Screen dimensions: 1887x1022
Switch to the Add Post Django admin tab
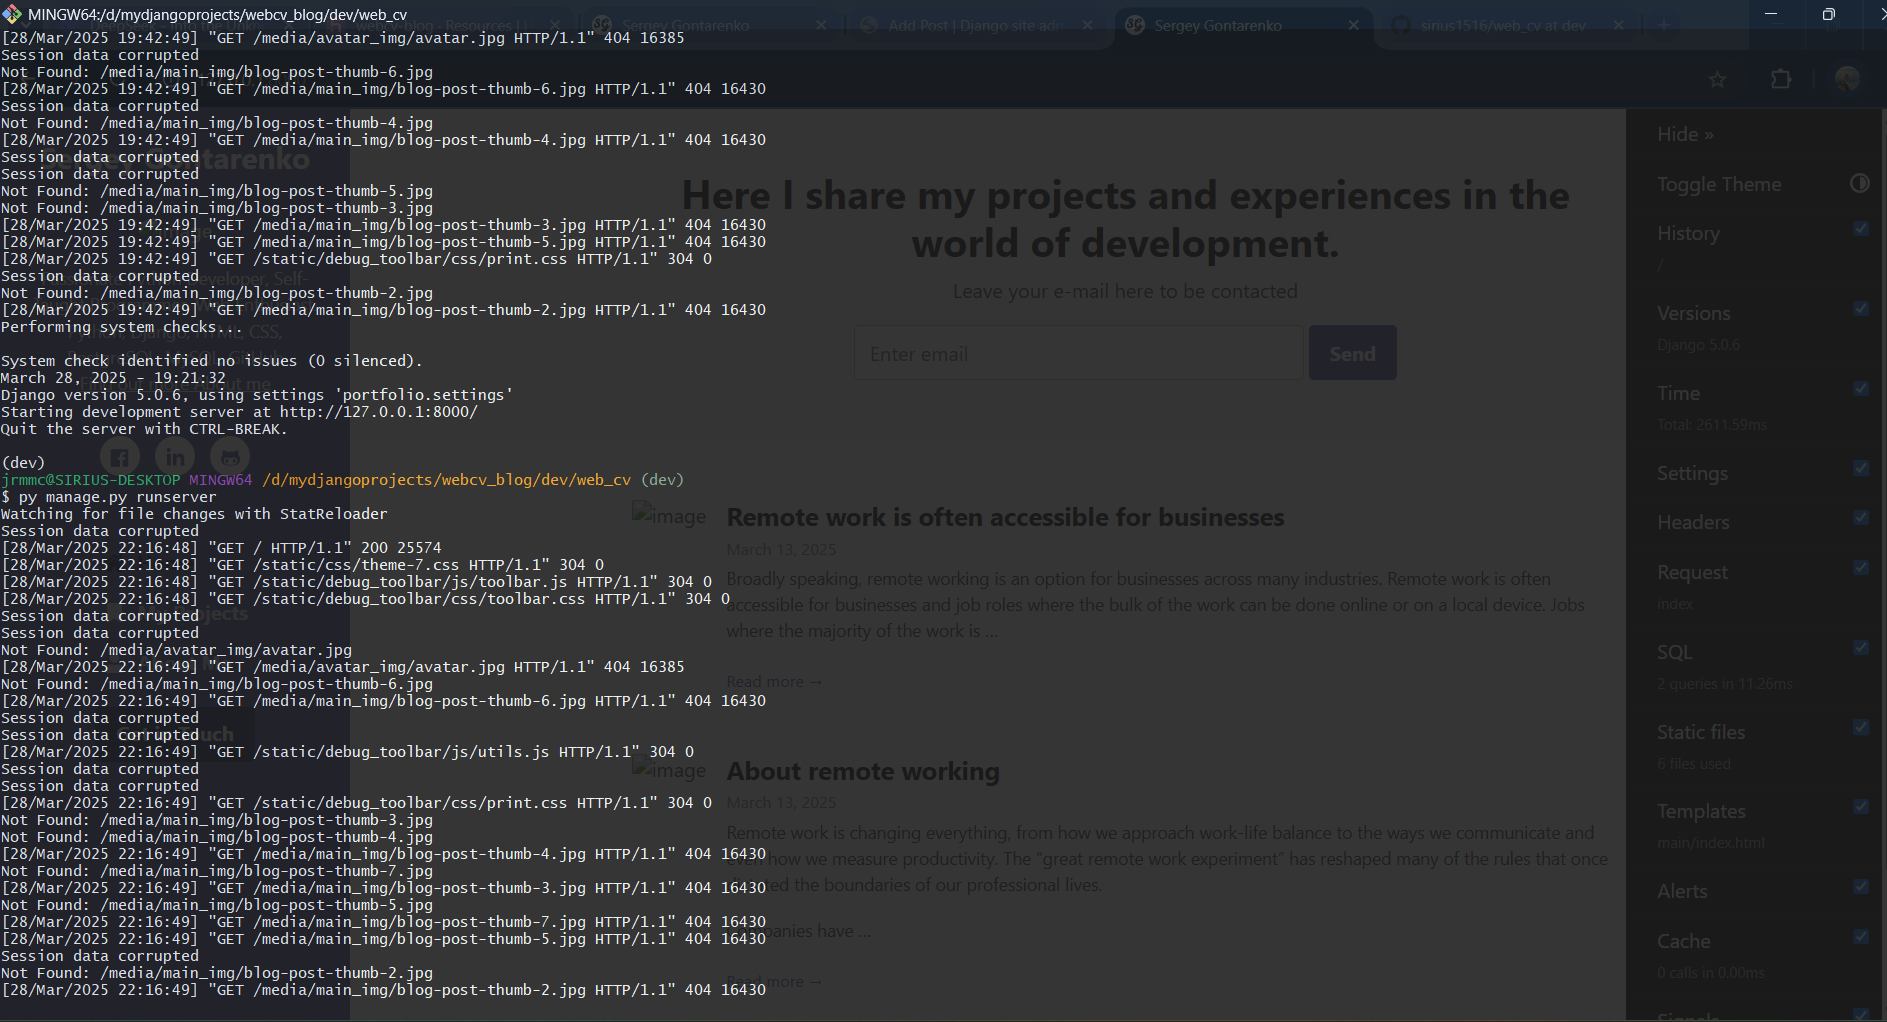[974, 25]
